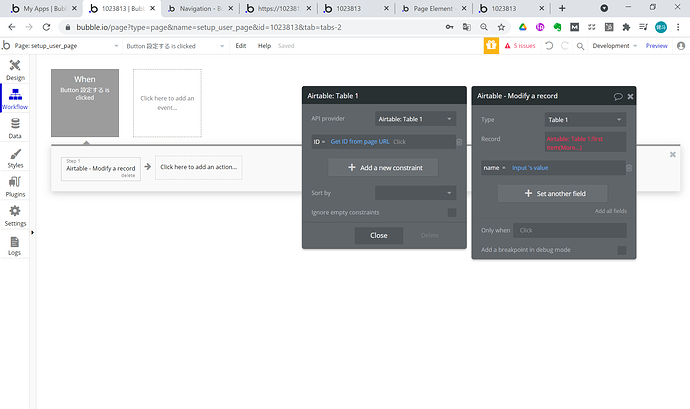This screenshot has width=690, height=409.
Task: Open the Chrome three-dot menu
Action: pyautogui.click(x=678, y=27)
